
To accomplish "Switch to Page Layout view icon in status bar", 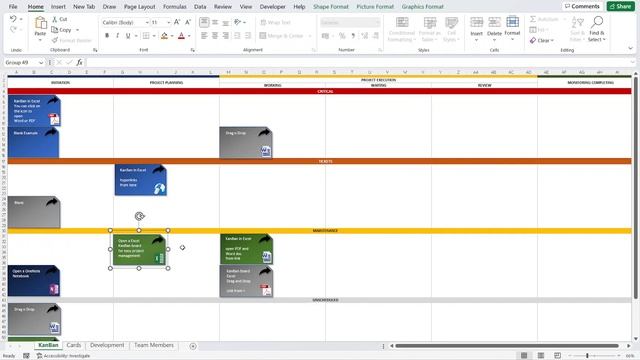I will pos(541,356).
